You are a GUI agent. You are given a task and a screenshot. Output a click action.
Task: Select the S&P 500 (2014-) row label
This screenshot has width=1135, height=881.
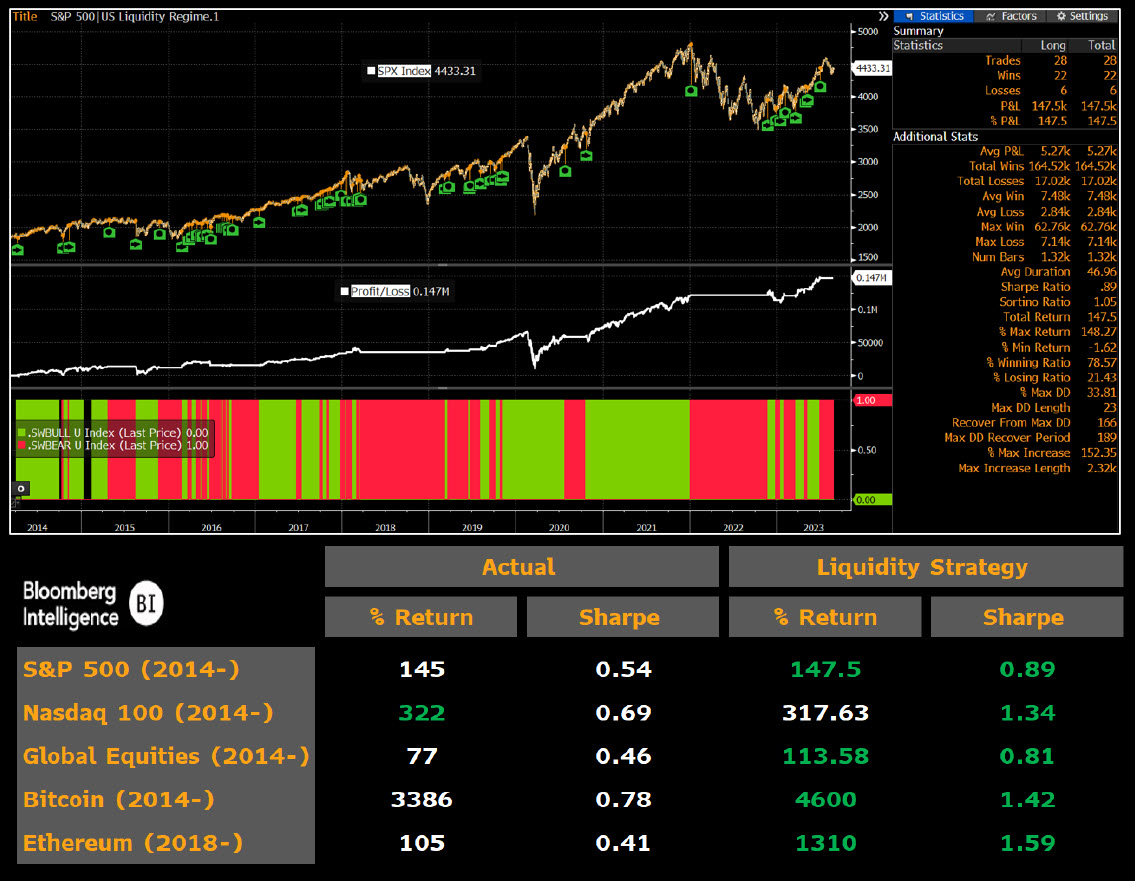pyautogui.click(x=131, y=669)
